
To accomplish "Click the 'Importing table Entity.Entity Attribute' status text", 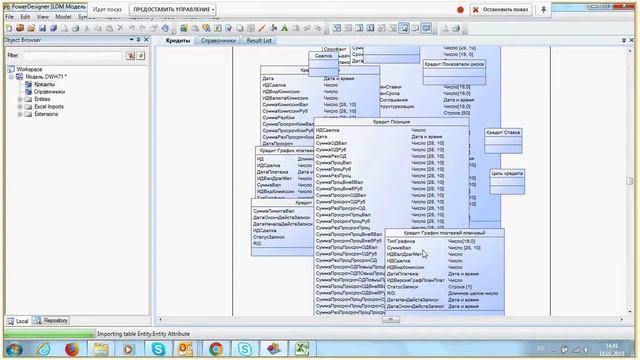I will (x=143, y=334).
